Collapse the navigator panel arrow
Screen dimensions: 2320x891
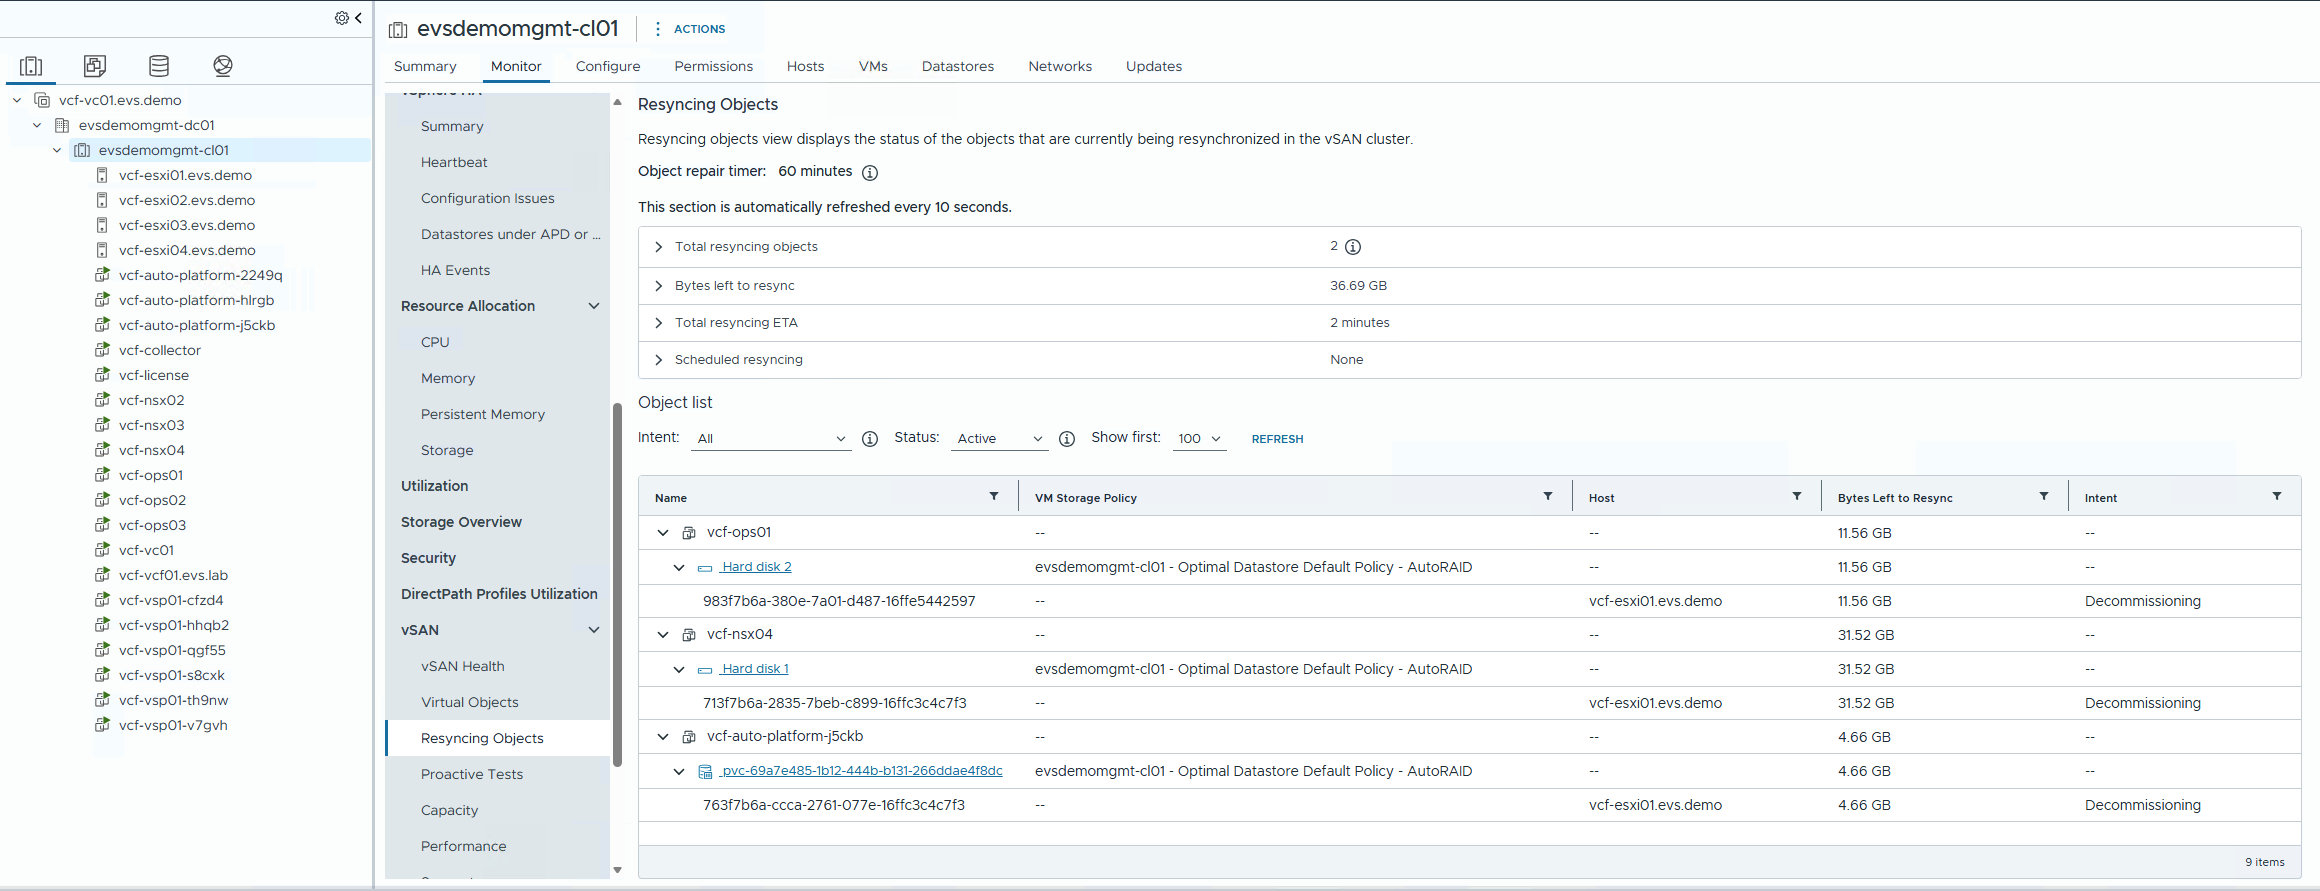tap(358, 18)
